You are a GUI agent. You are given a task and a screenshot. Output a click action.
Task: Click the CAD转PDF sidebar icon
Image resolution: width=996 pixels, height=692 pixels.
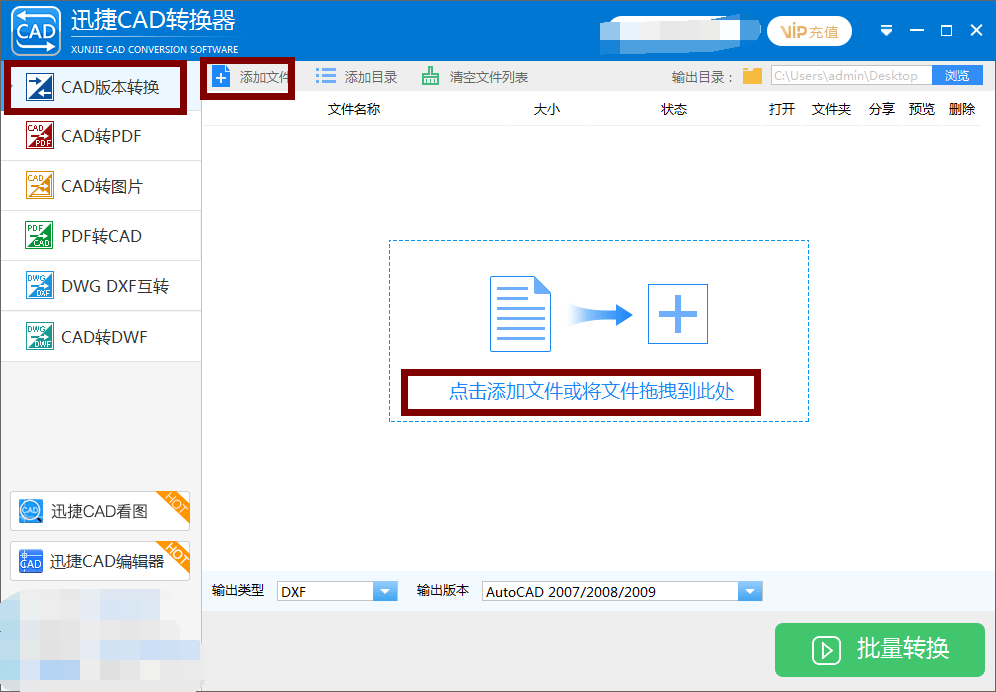[39, 136]
